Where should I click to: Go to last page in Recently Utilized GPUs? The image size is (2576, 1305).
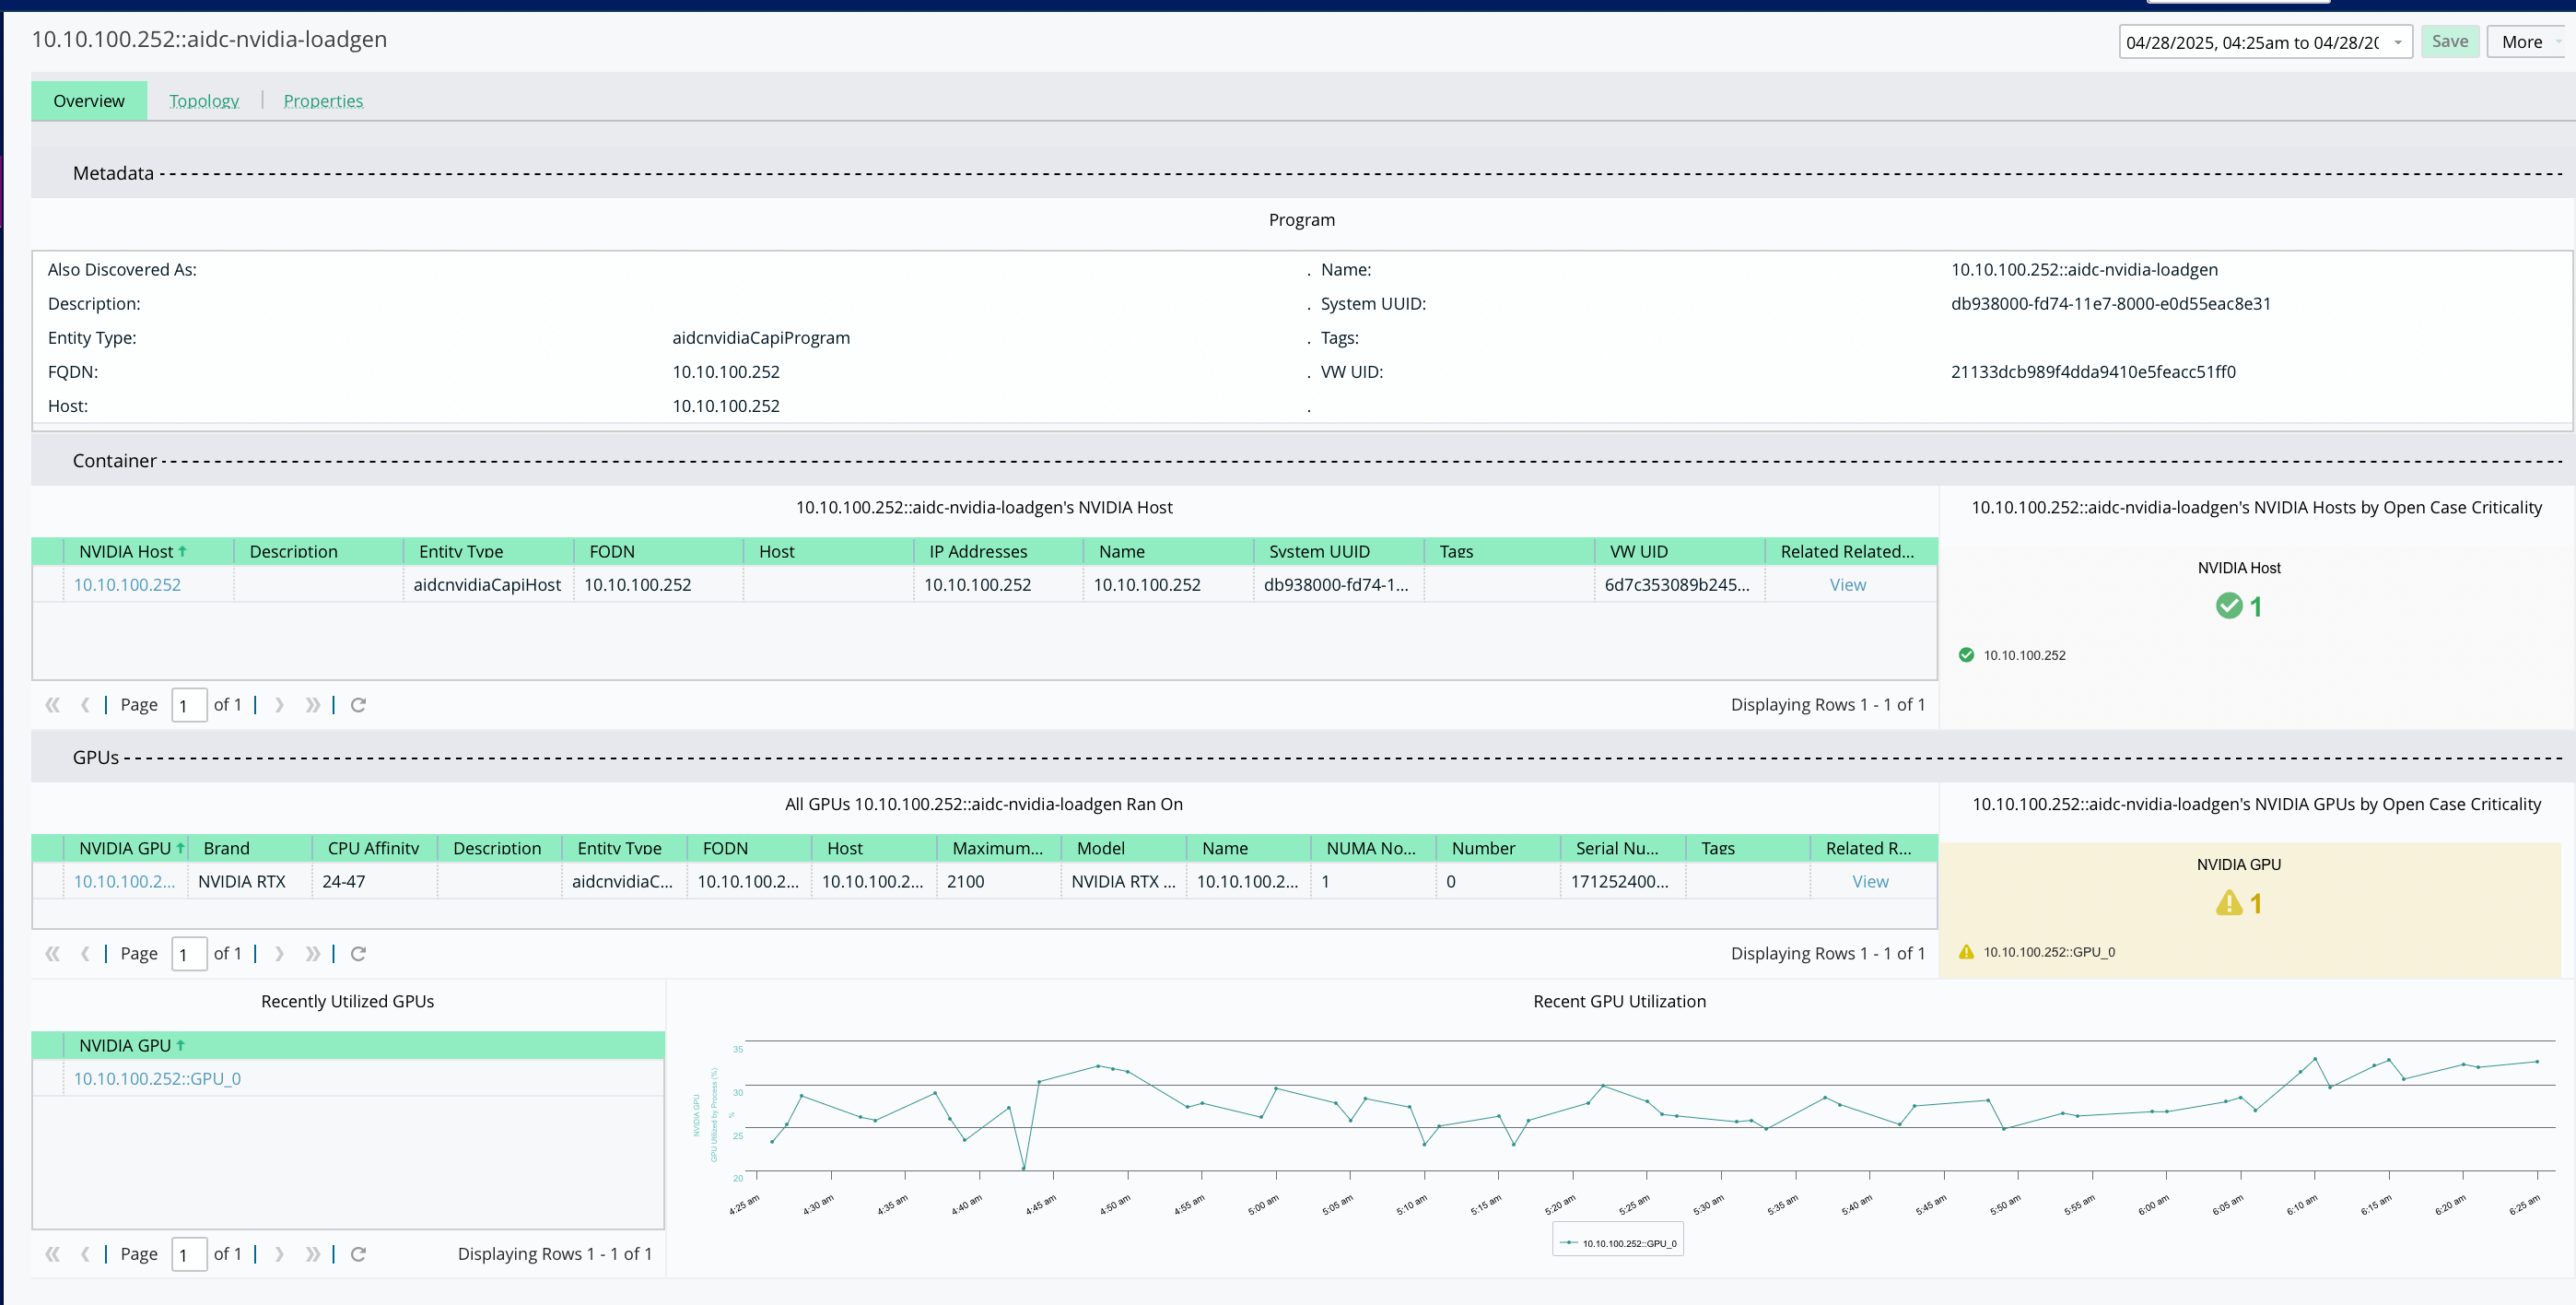click(x=313, y=1254)
